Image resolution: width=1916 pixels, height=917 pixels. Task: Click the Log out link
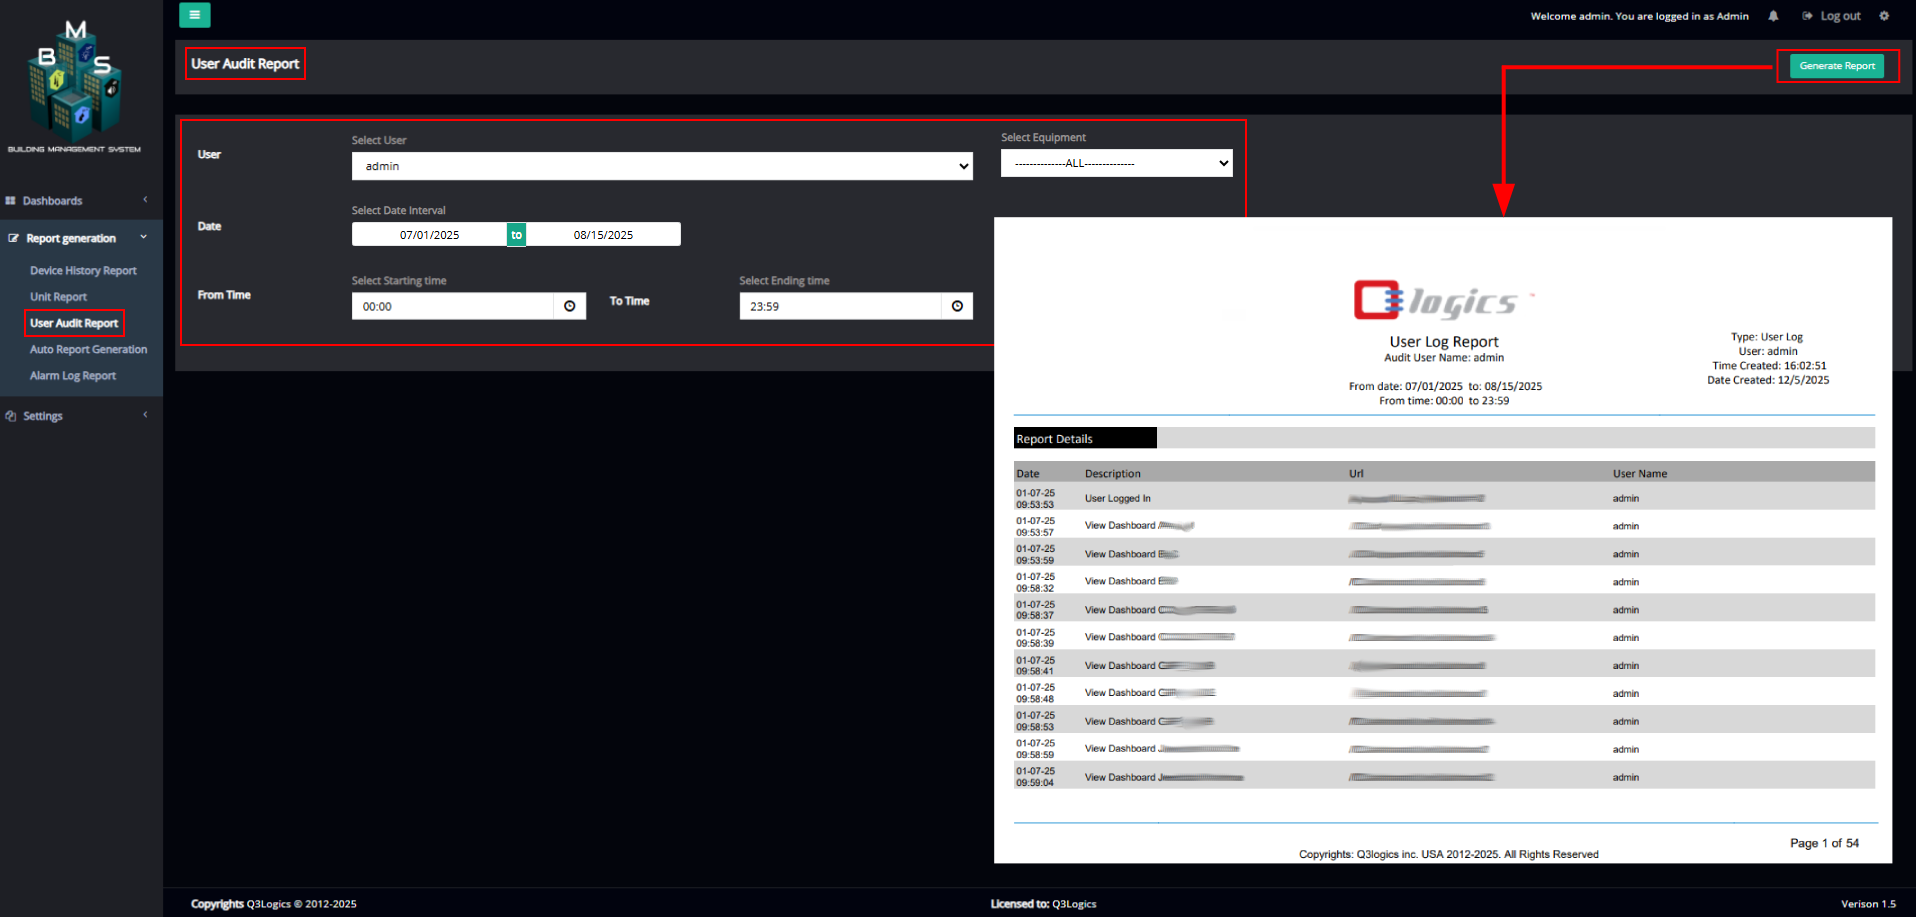tap(1840, 15)
